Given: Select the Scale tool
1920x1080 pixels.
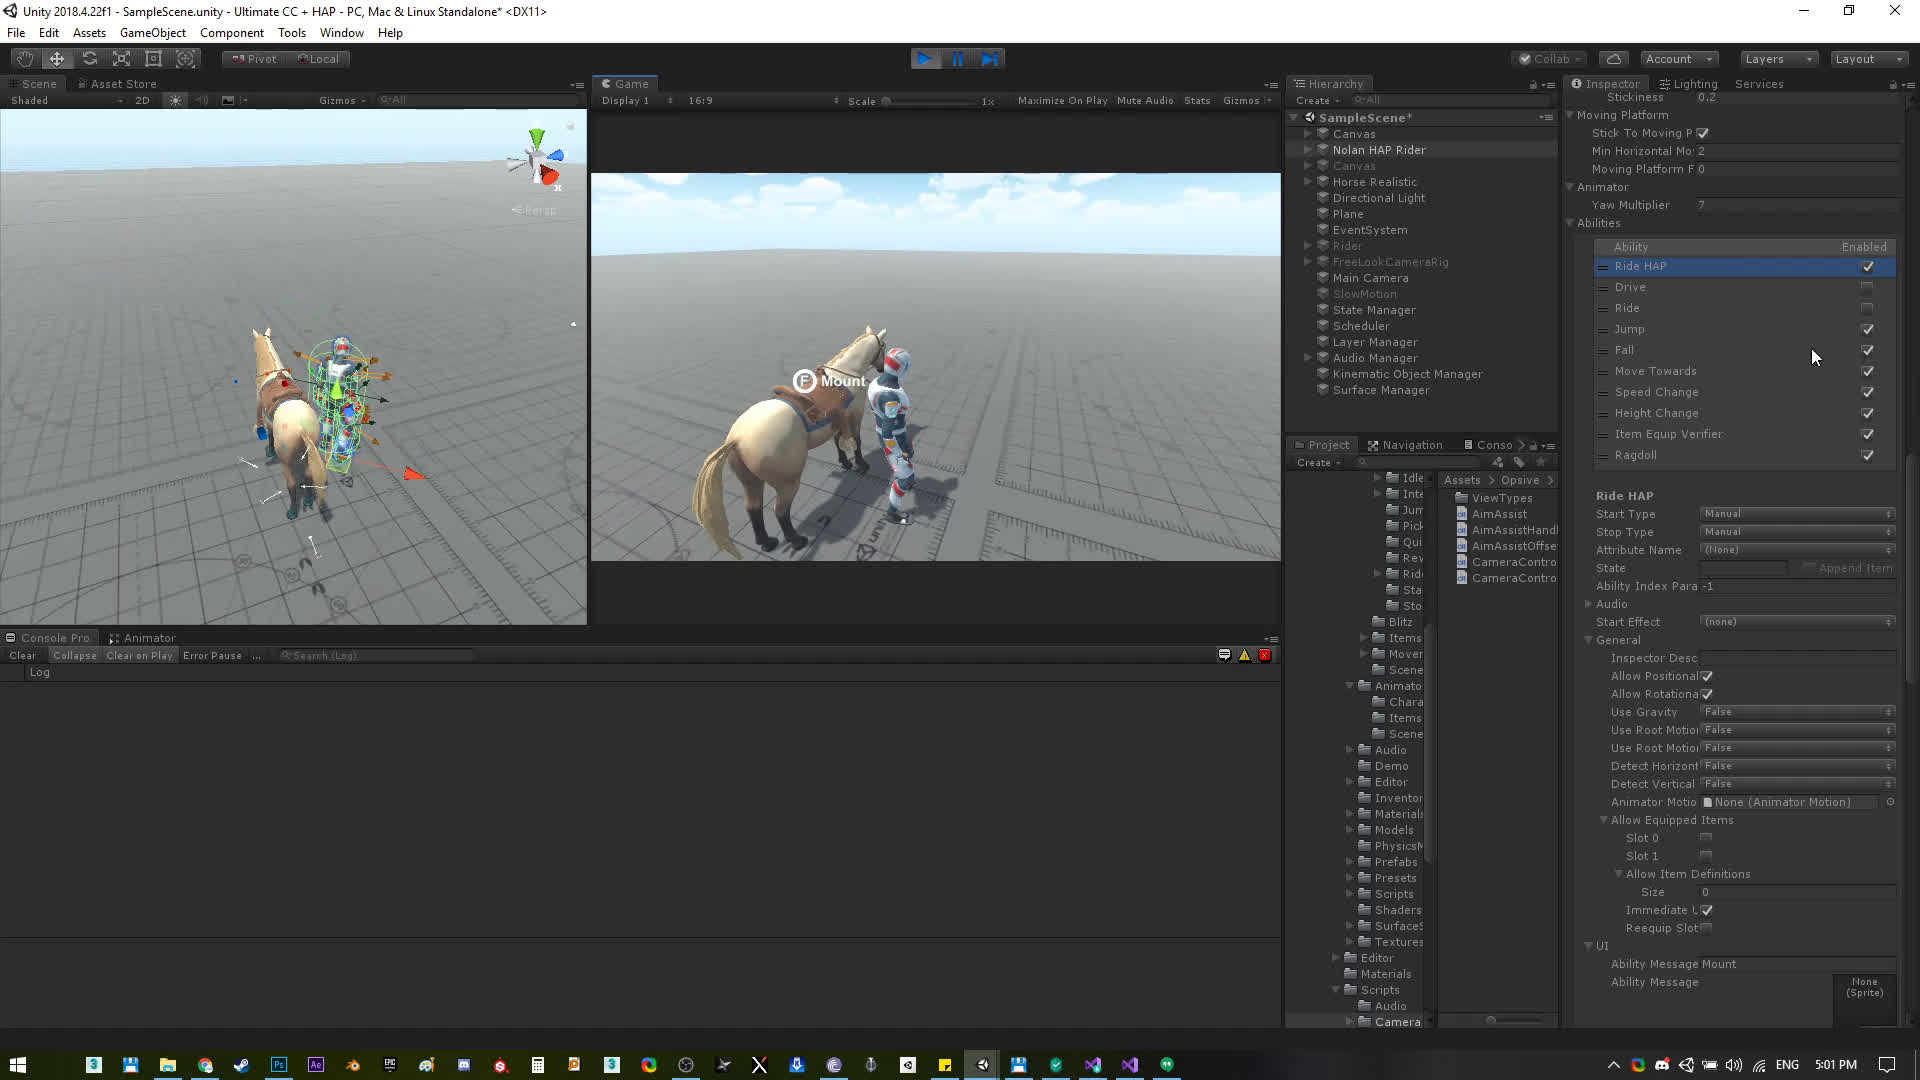Looking at the screenshot, I should point(121,59).
